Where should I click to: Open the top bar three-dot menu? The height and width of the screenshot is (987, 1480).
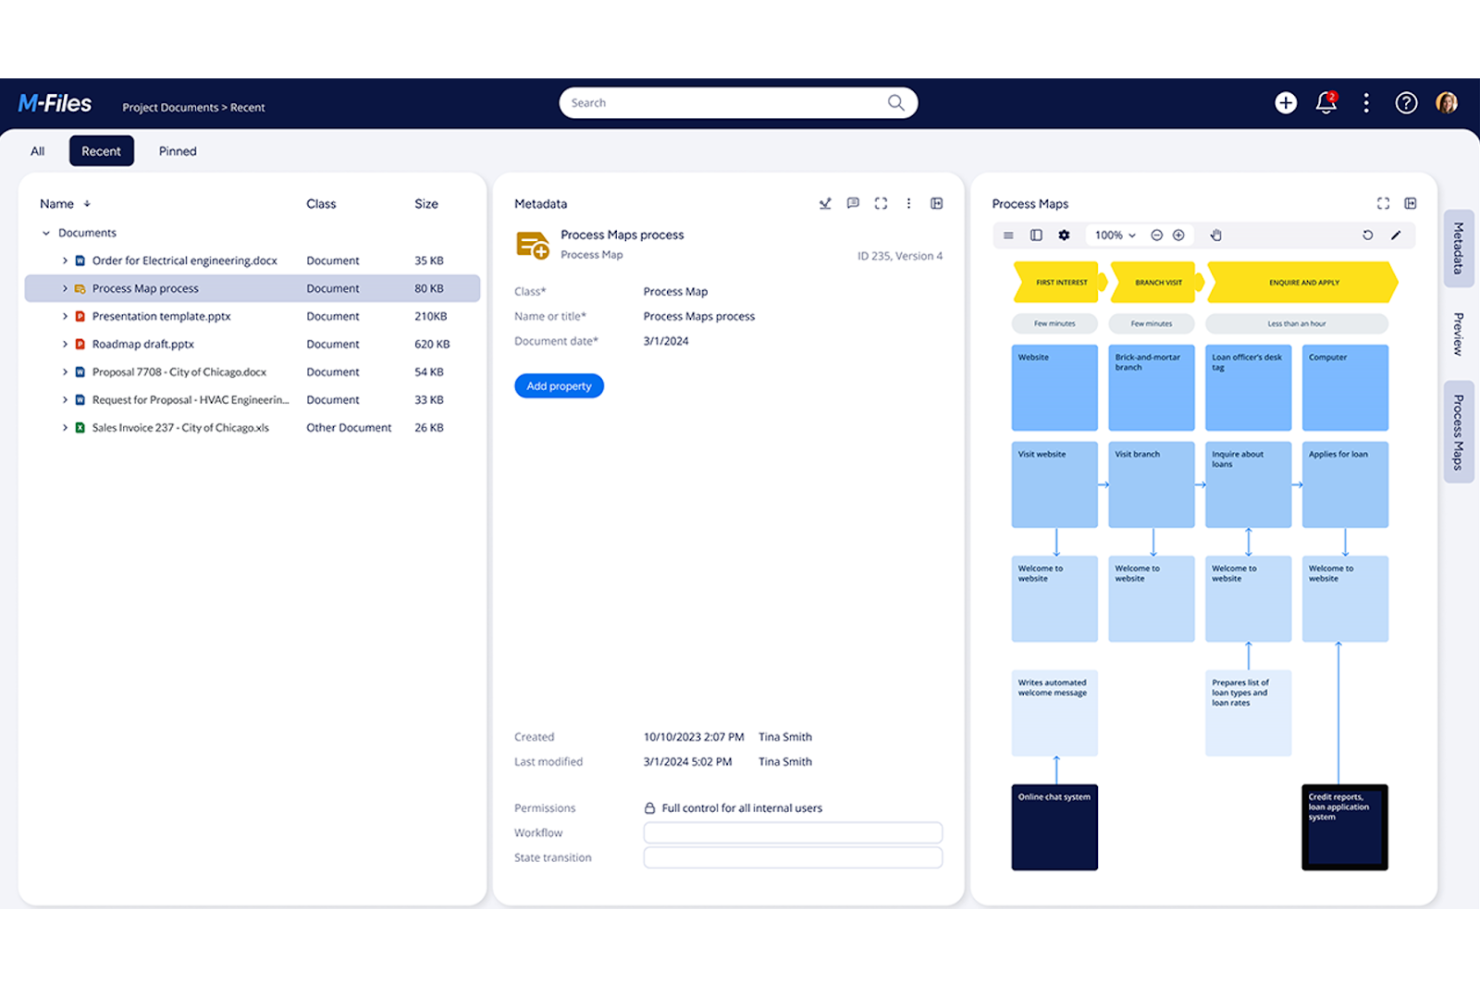tap(1366, 102)
